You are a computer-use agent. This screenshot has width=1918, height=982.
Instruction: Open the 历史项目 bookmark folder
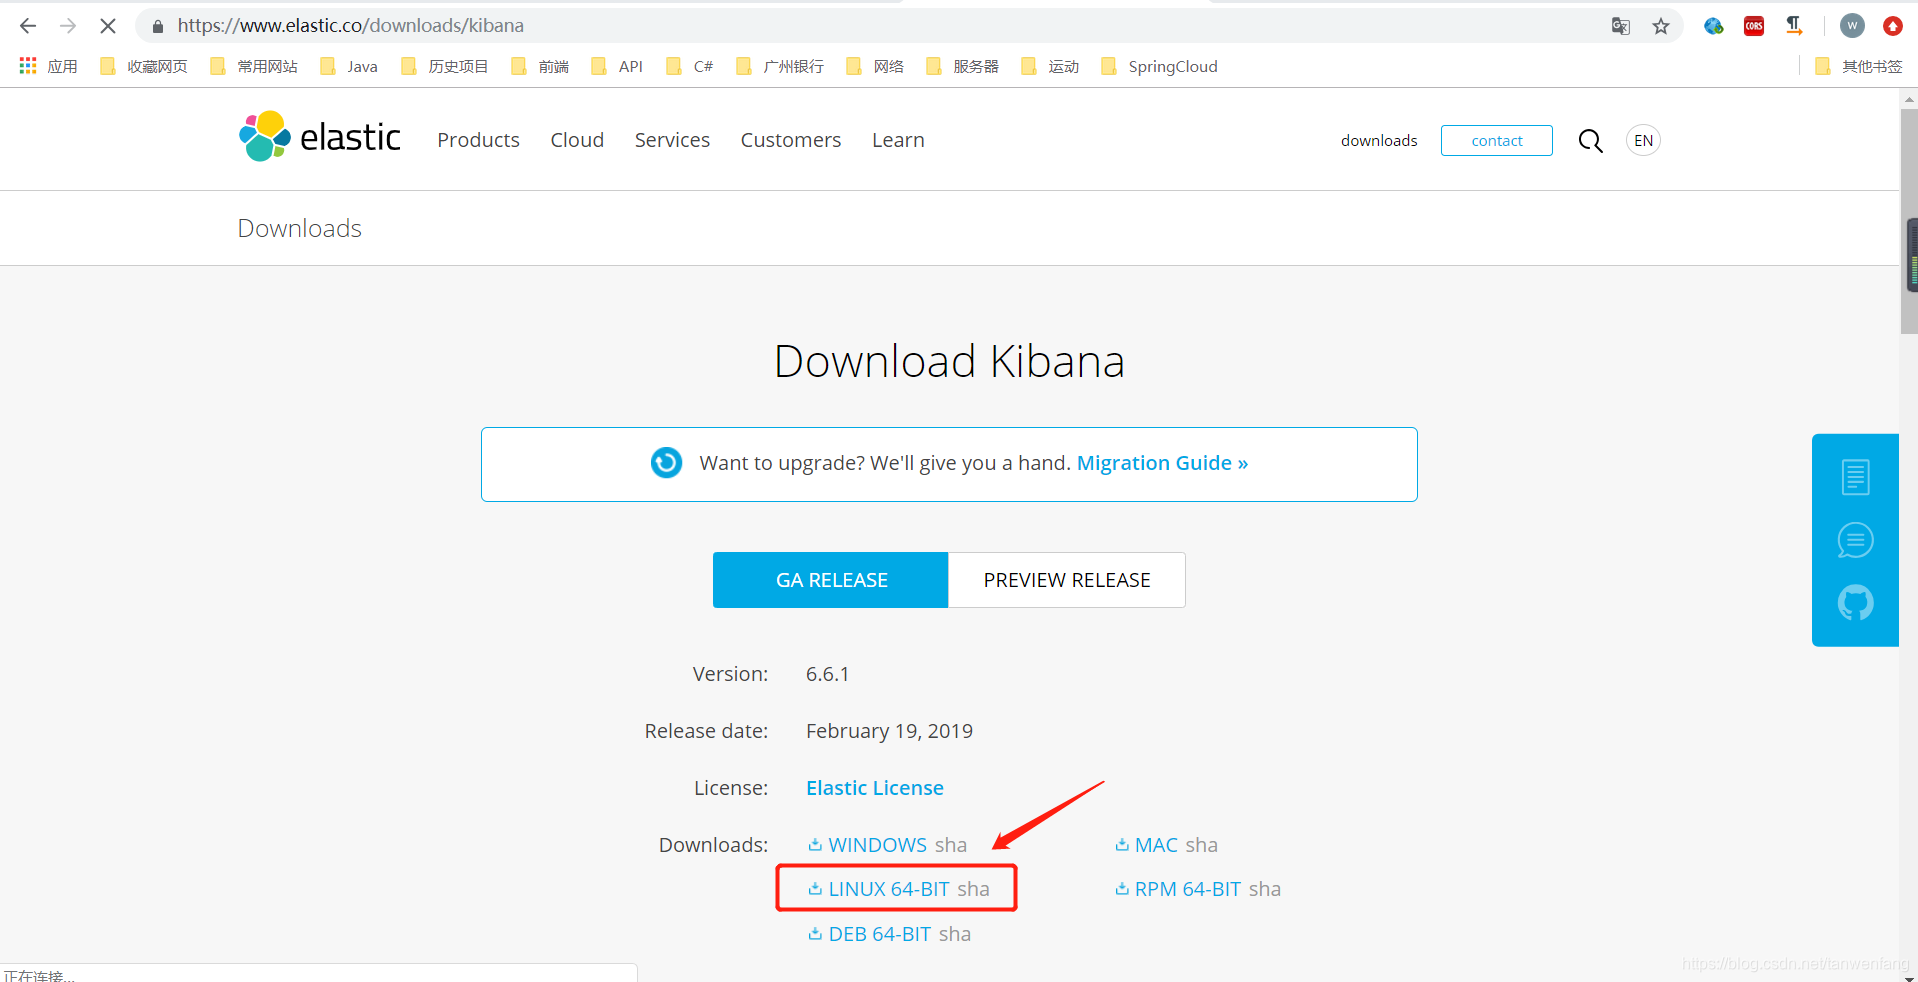(445, 66)
